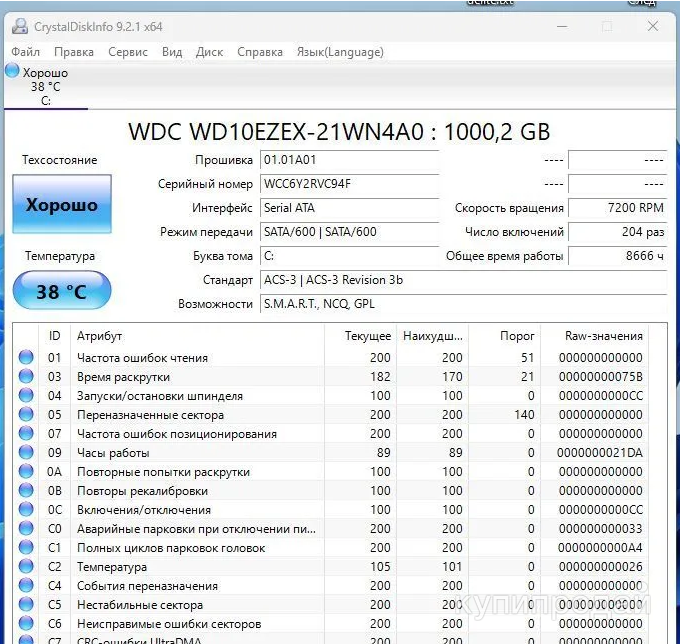
Task: Click the CrystalDiskInfo app icon in title bar
Action: (x=19, y=27)
